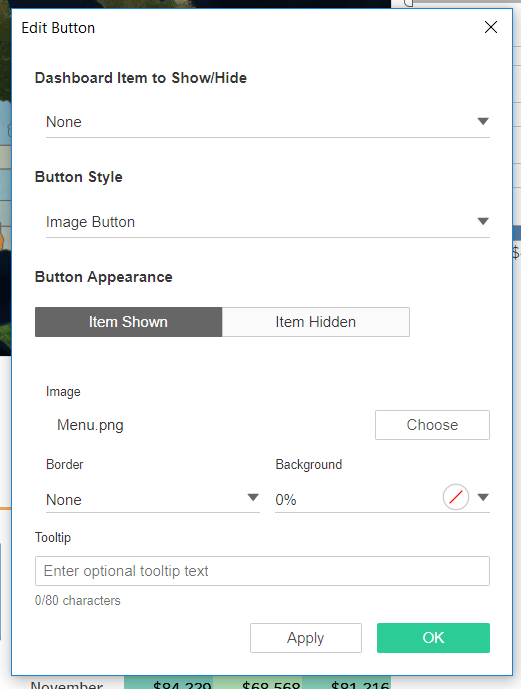The width and height of the screenshot is (521, 689).
Task: Expand the Button Style dropdown arrow
Action: [483, 221]
